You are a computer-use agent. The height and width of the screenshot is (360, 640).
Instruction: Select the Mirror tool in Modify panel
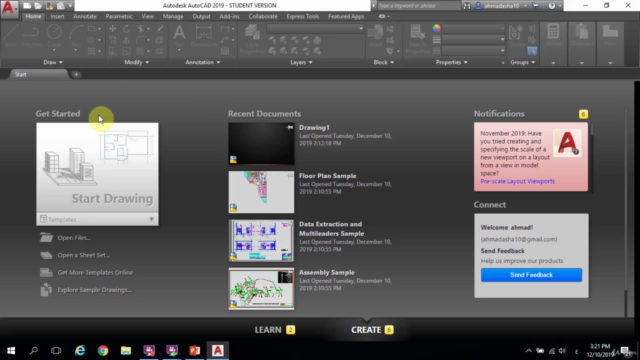tap(127, 40)
